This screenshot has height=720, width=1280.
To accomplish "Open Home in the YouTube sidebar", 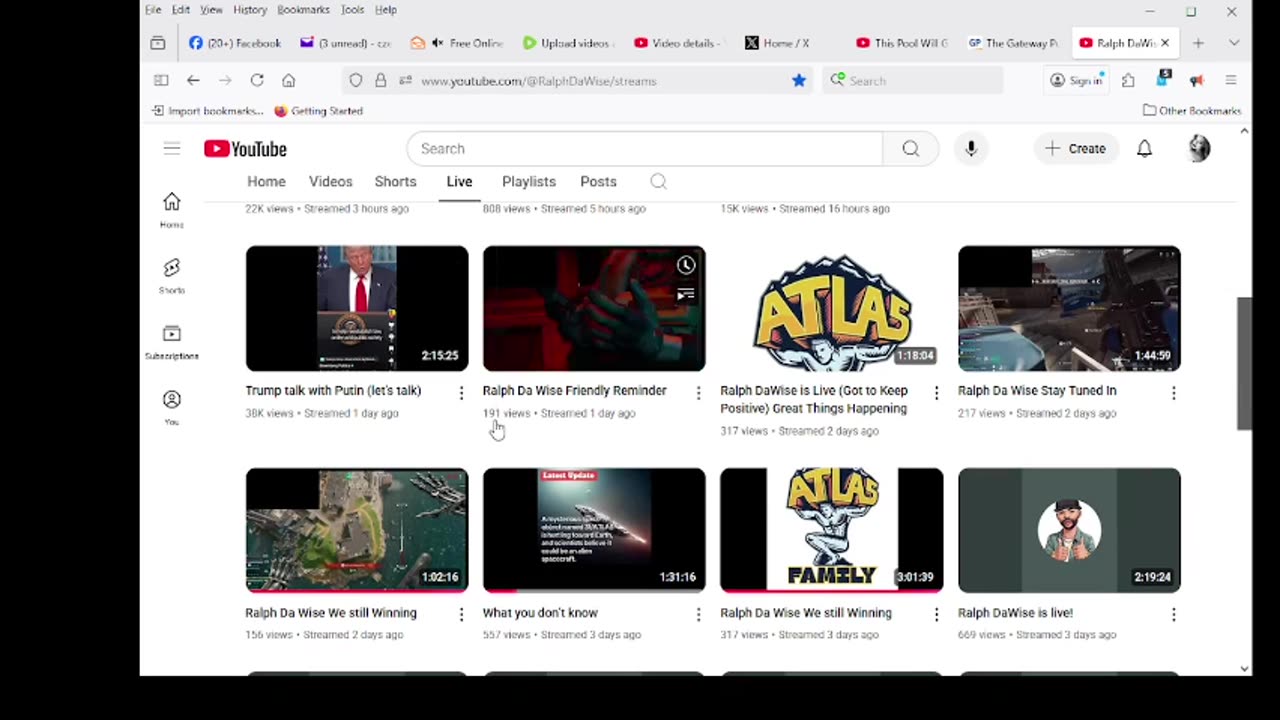I will click(172, 210).
